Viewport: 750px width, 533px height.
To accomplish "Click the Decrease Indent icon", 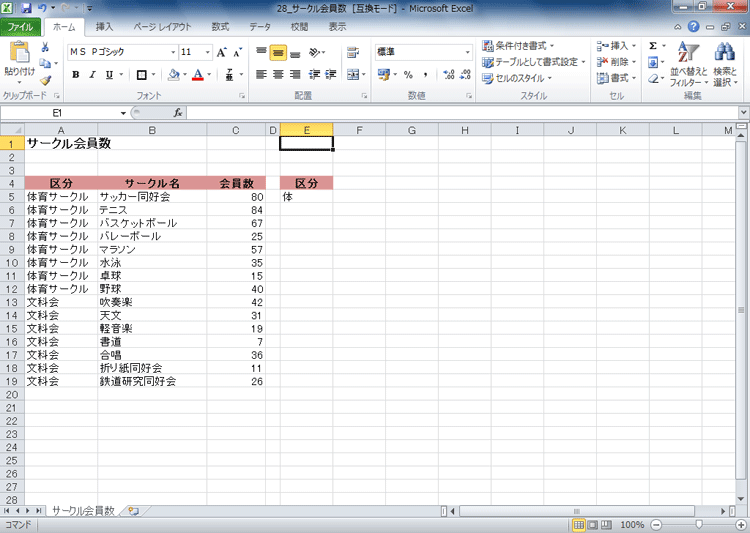I will pyautogui.click(x=314, y=74).
